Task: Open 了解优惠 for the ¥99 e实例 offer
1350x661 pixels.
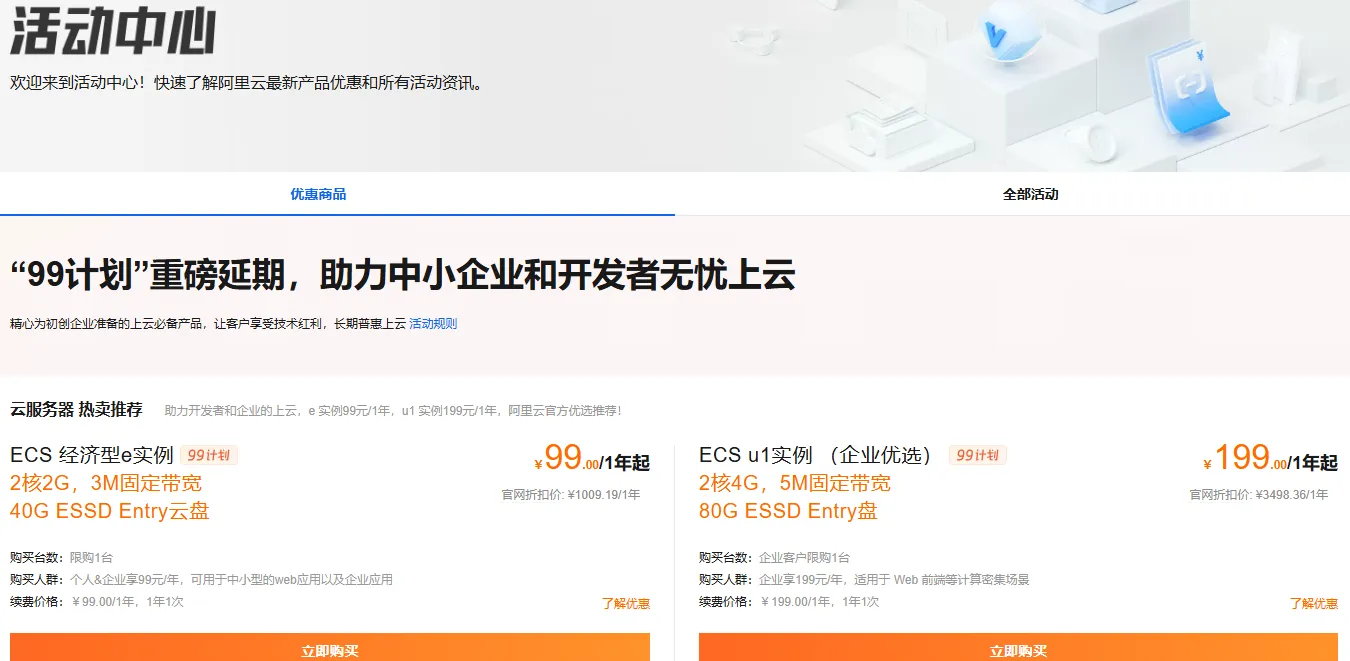Action: (626, 603)
